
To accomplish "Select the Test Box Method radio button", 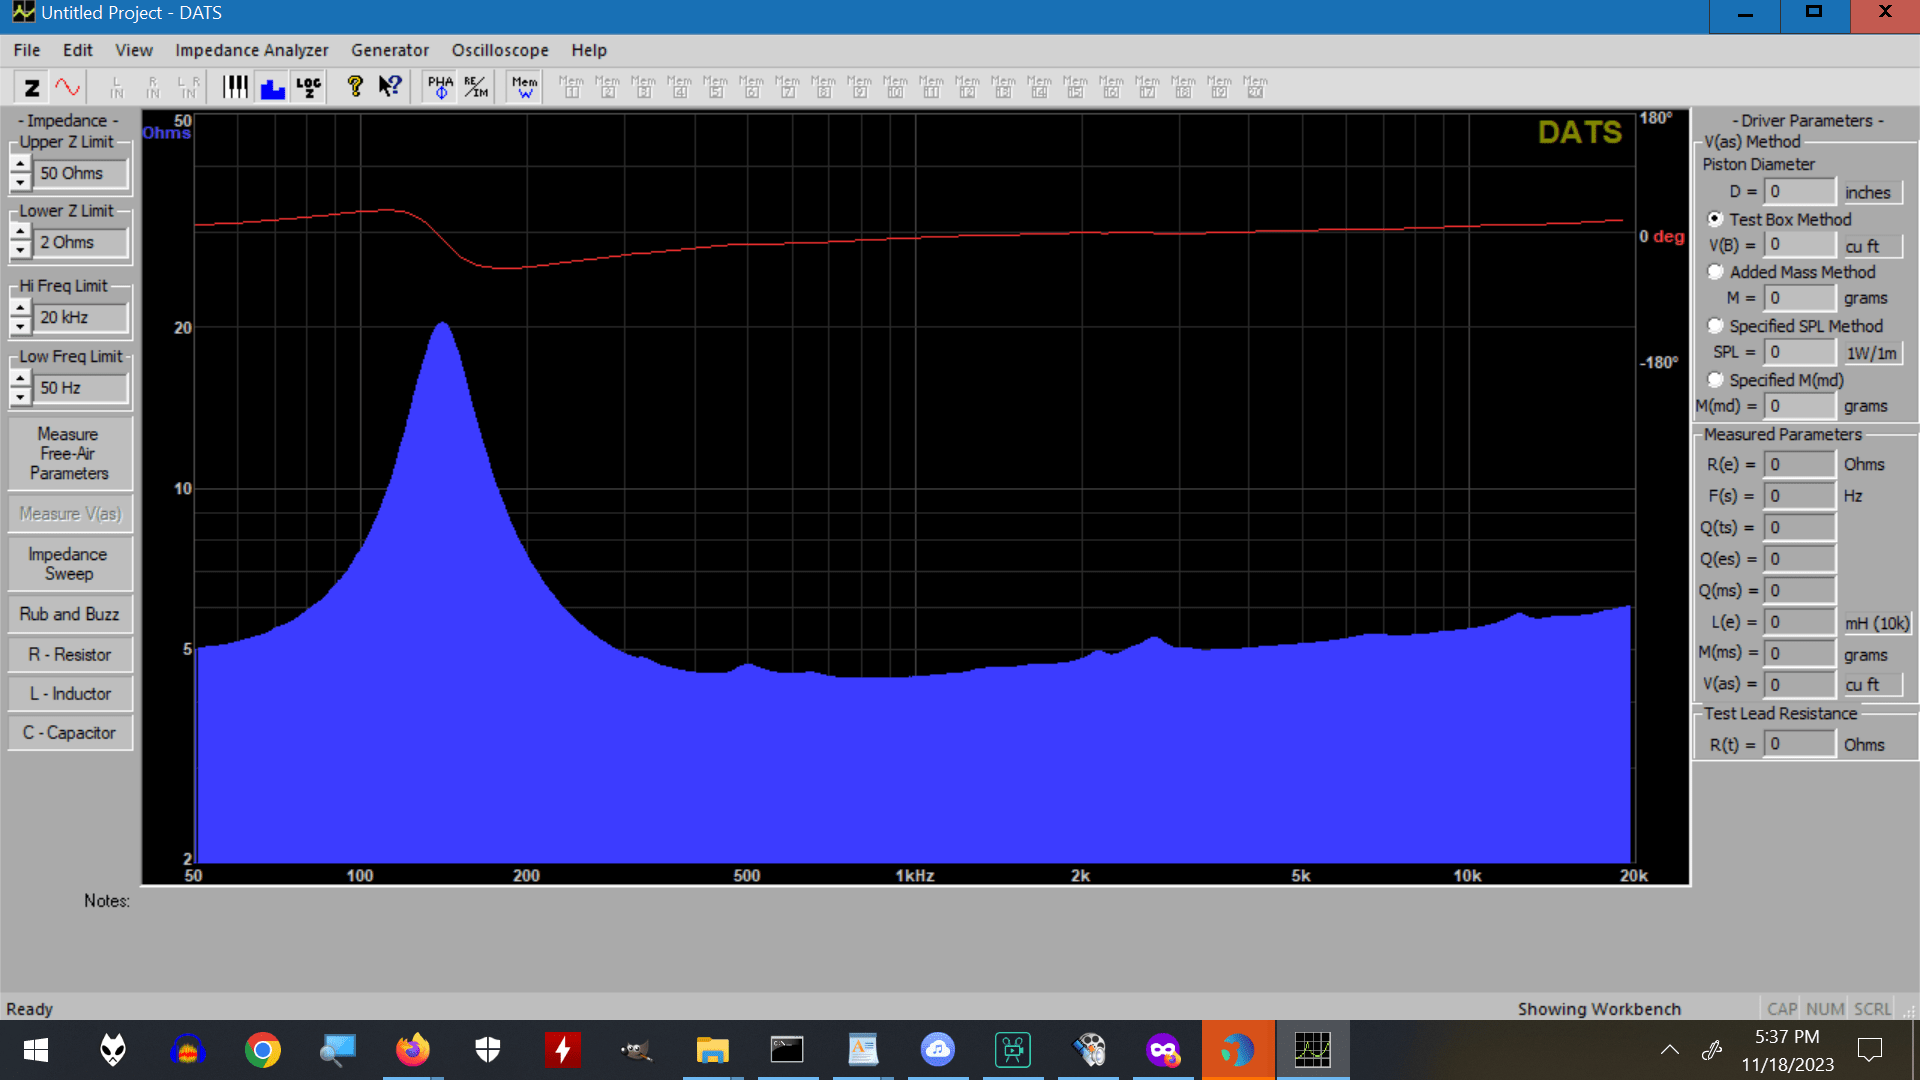I will click(x=1716, y=219).
